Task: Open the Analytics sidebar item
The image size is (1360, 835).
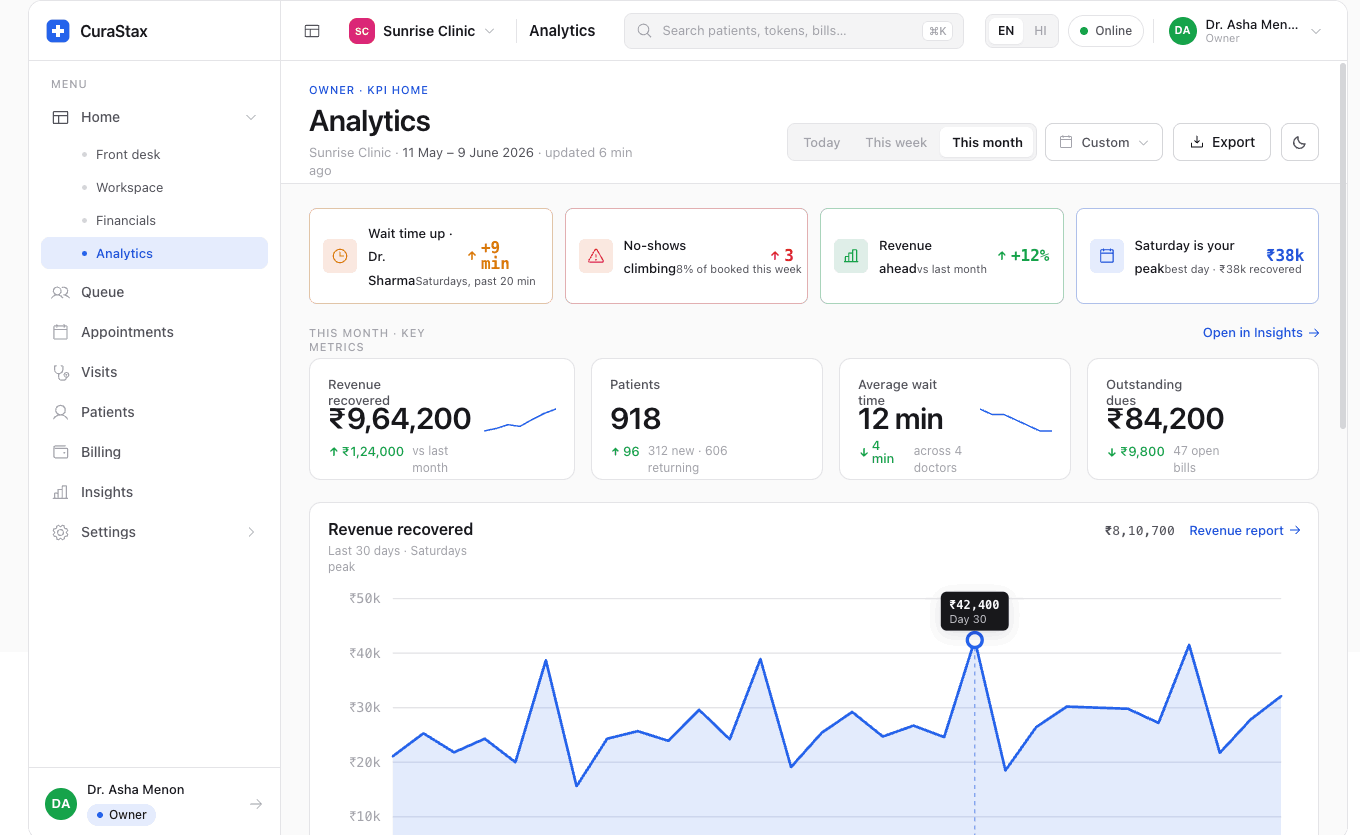Action: (154, 253)
